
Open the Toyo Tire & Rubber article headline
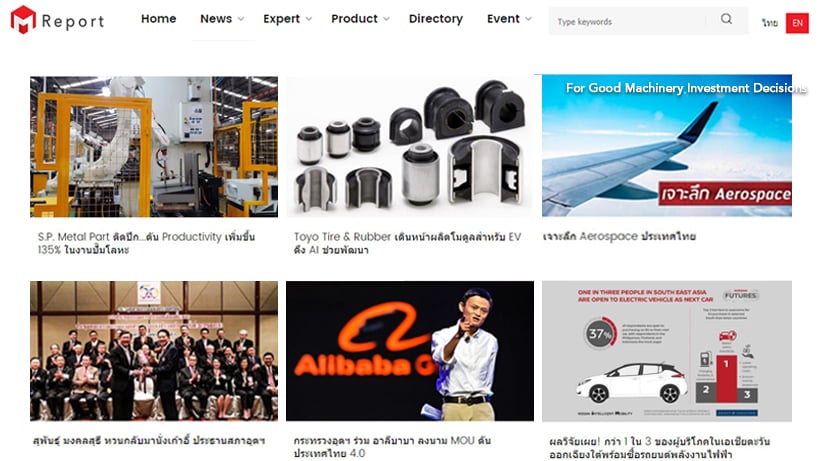click(407, 243)
